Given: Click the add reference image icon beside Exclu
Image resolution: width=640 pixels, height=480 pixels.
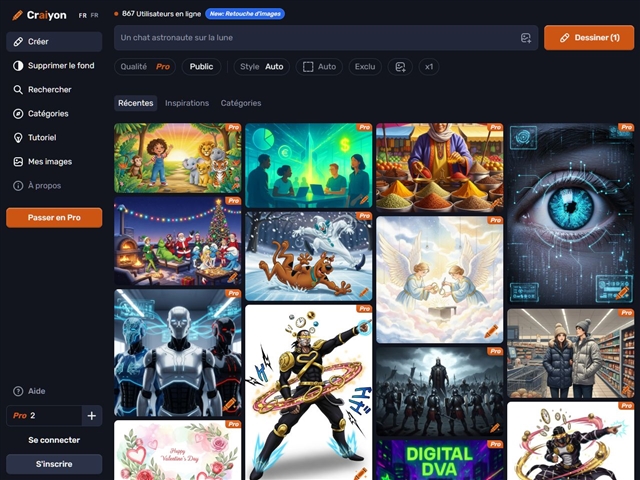Looking at the screenshot, I should coord(400,67).
